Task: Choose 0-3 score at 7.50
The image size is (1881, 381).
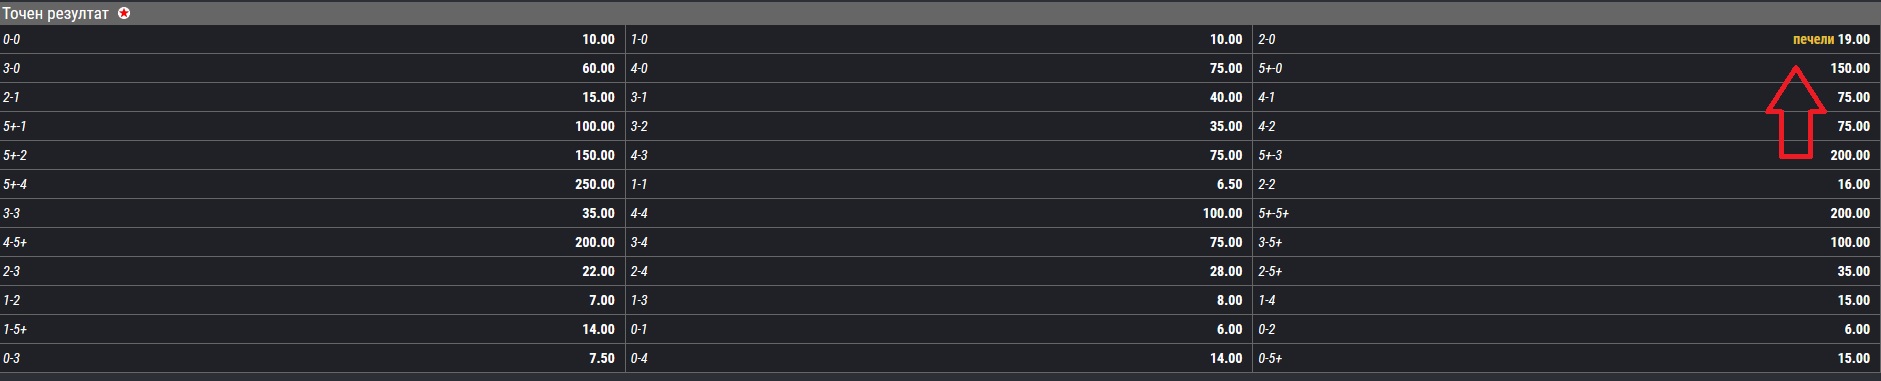Action: click(x=312, y=358)
